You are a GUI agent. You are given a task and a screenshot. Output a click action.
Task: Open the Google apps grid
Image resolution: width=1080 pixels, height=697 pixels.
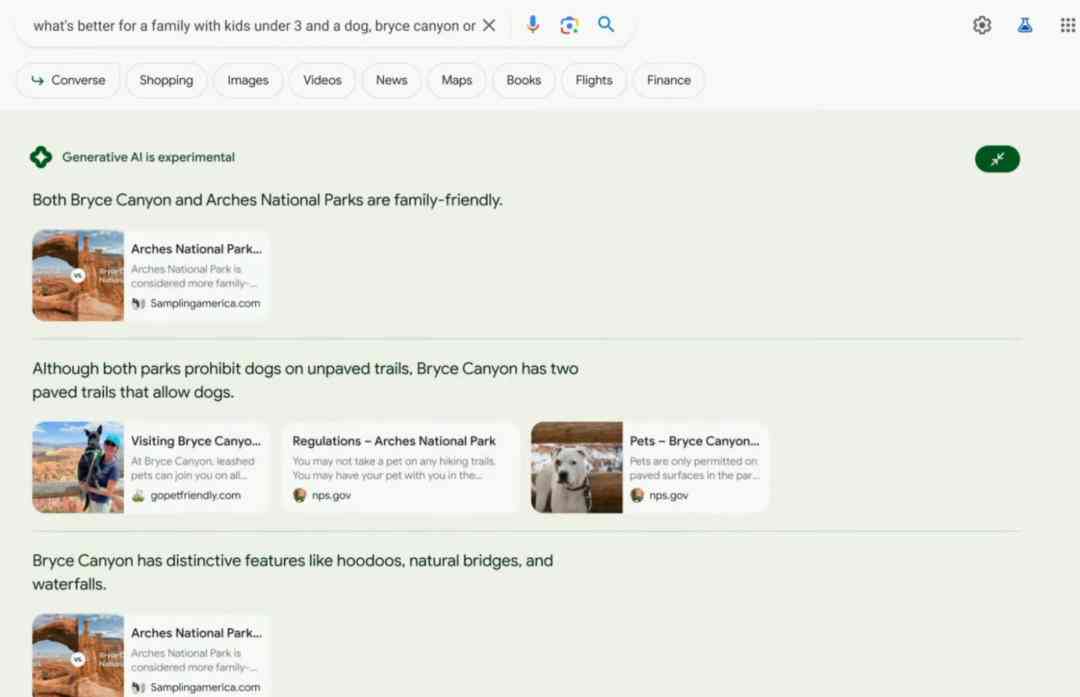coord(1068,25)
